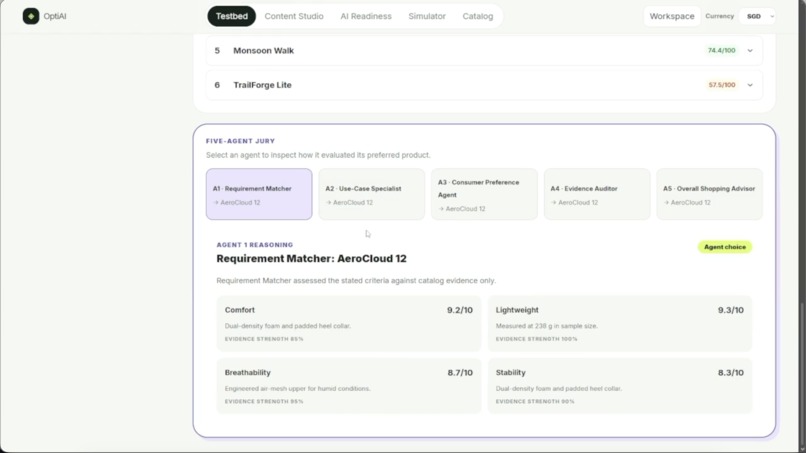Select agent A5 Overall Shopping Advisor card
806x453 pixels.
coord(709,194)
